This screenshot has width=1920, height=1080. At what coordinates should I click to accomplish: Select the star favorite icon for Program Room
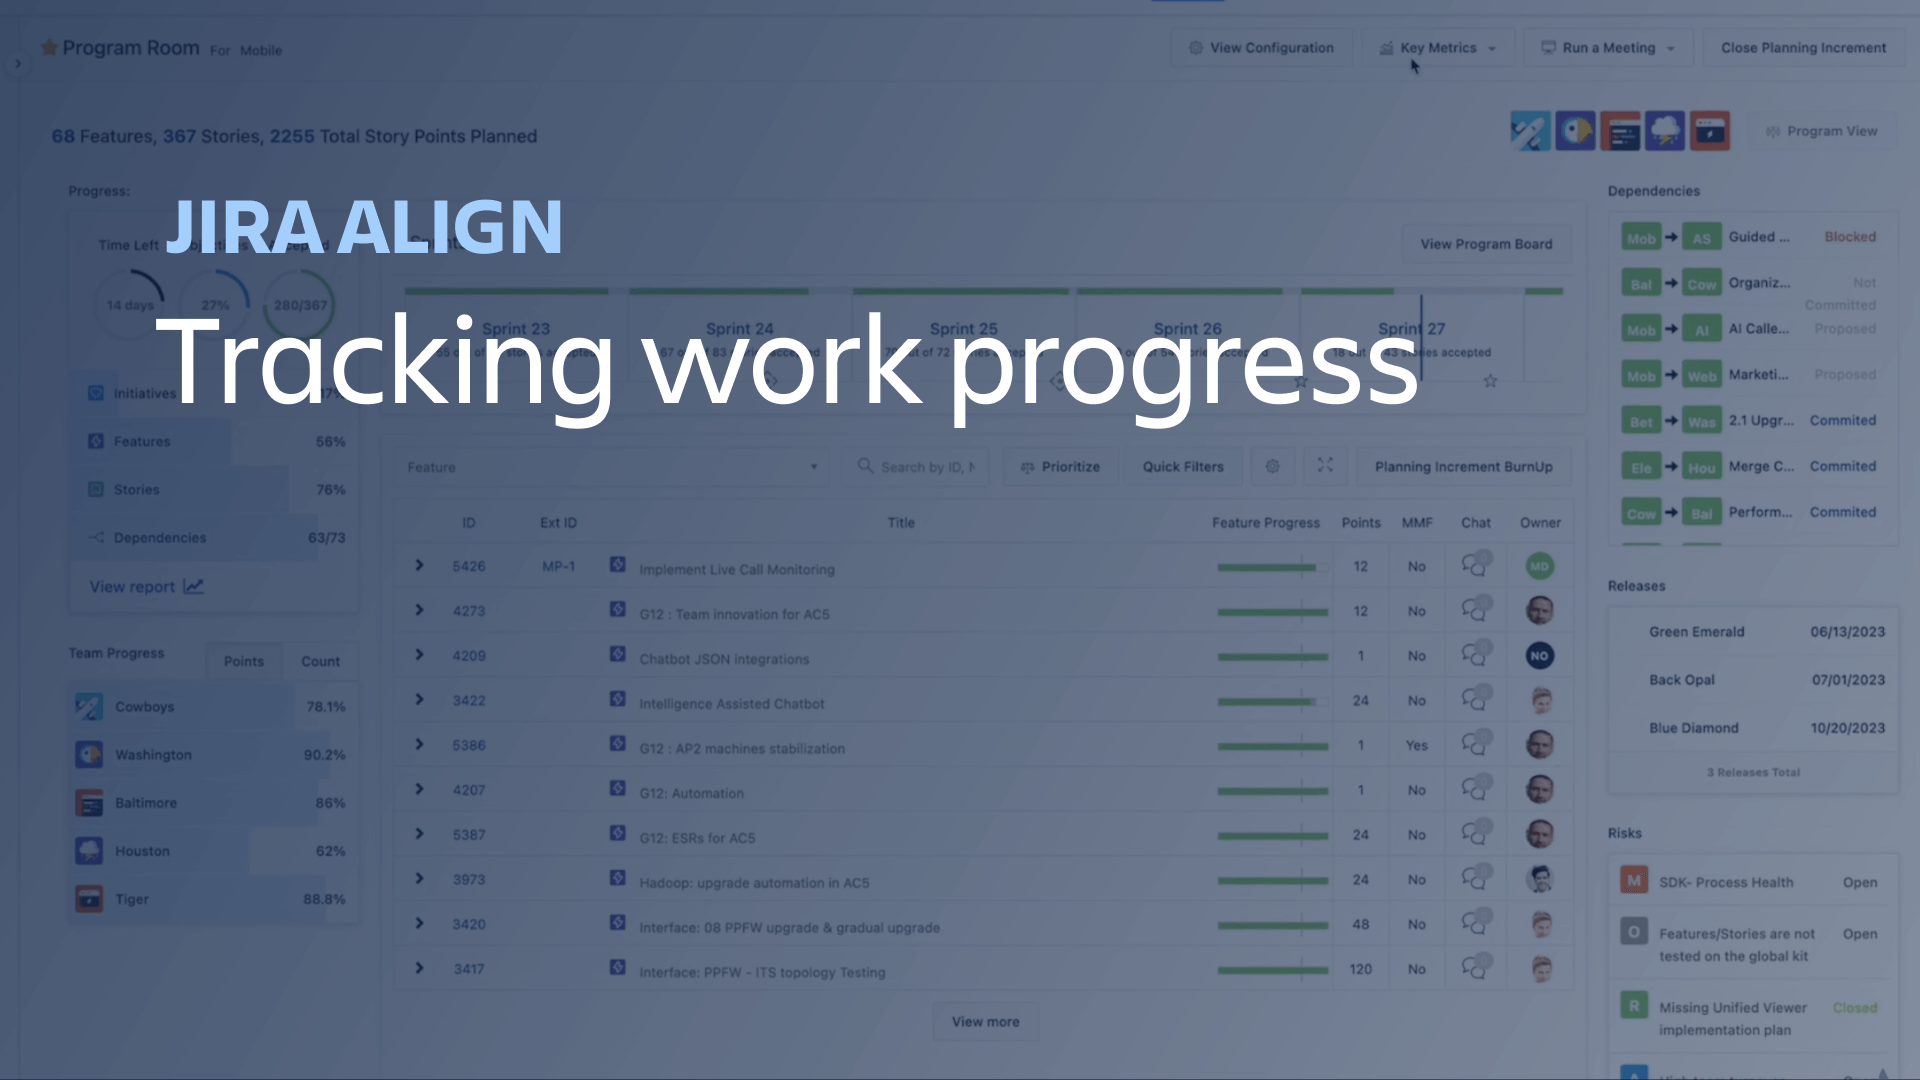[x=47, y=49]
